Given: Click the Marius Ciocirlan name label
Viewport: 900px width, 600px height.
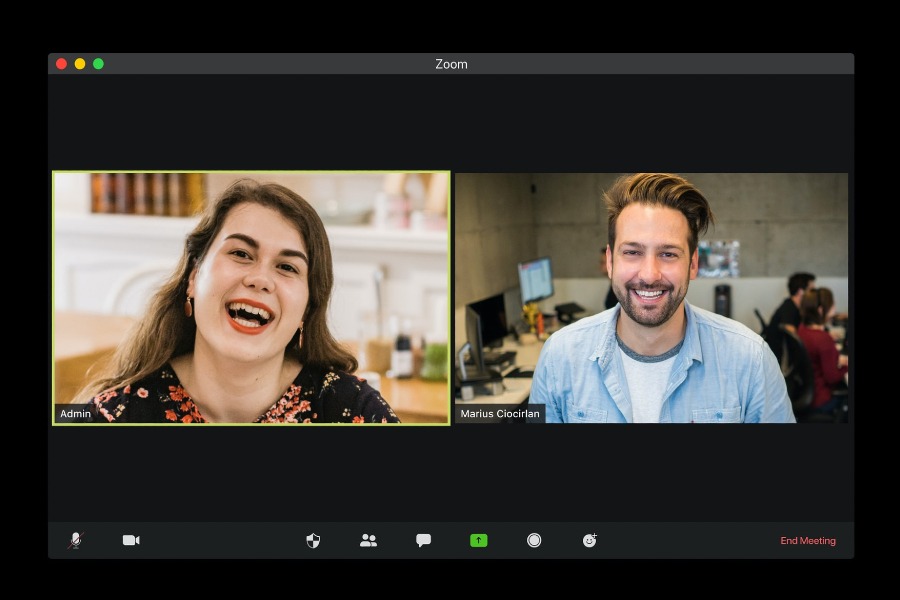Looking at the screenshot, I should (499, 414).
